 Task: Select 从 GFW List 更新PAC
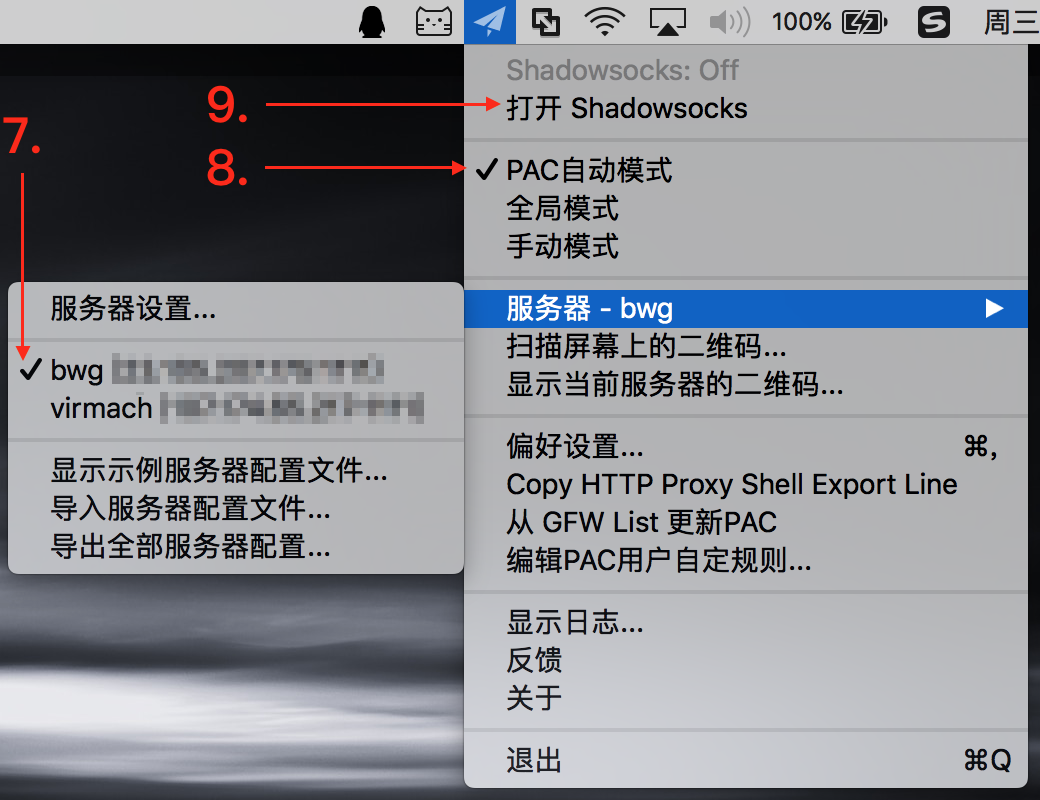tap(746, 522)
